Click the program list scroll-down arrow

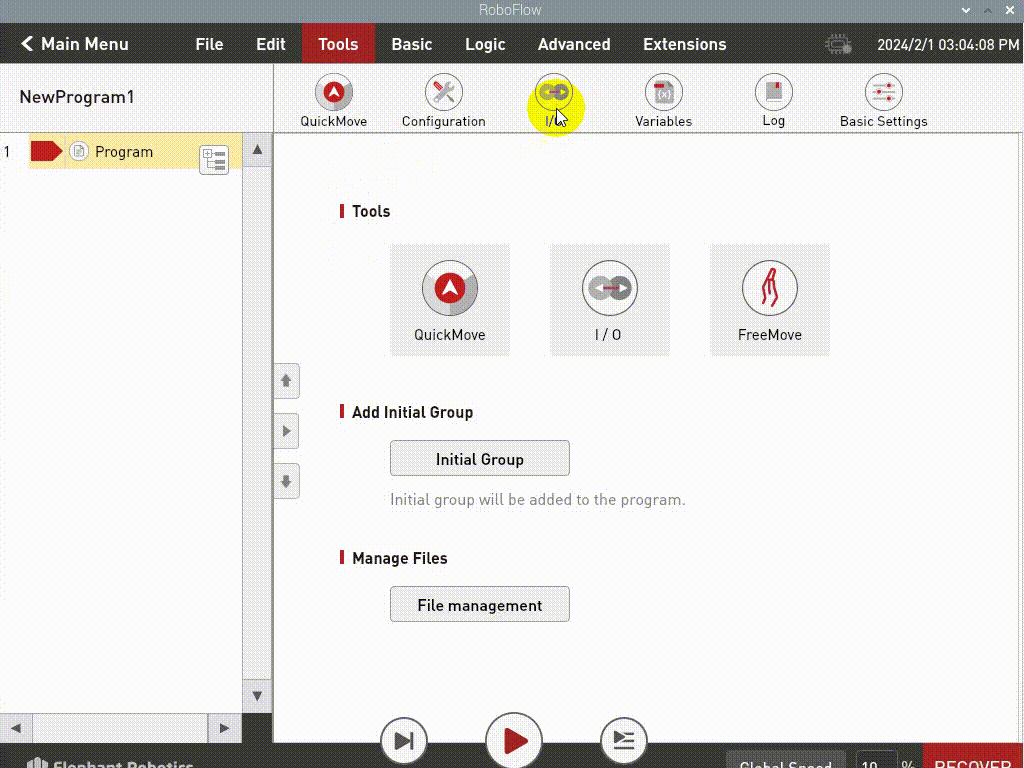(x=257, y=696)
